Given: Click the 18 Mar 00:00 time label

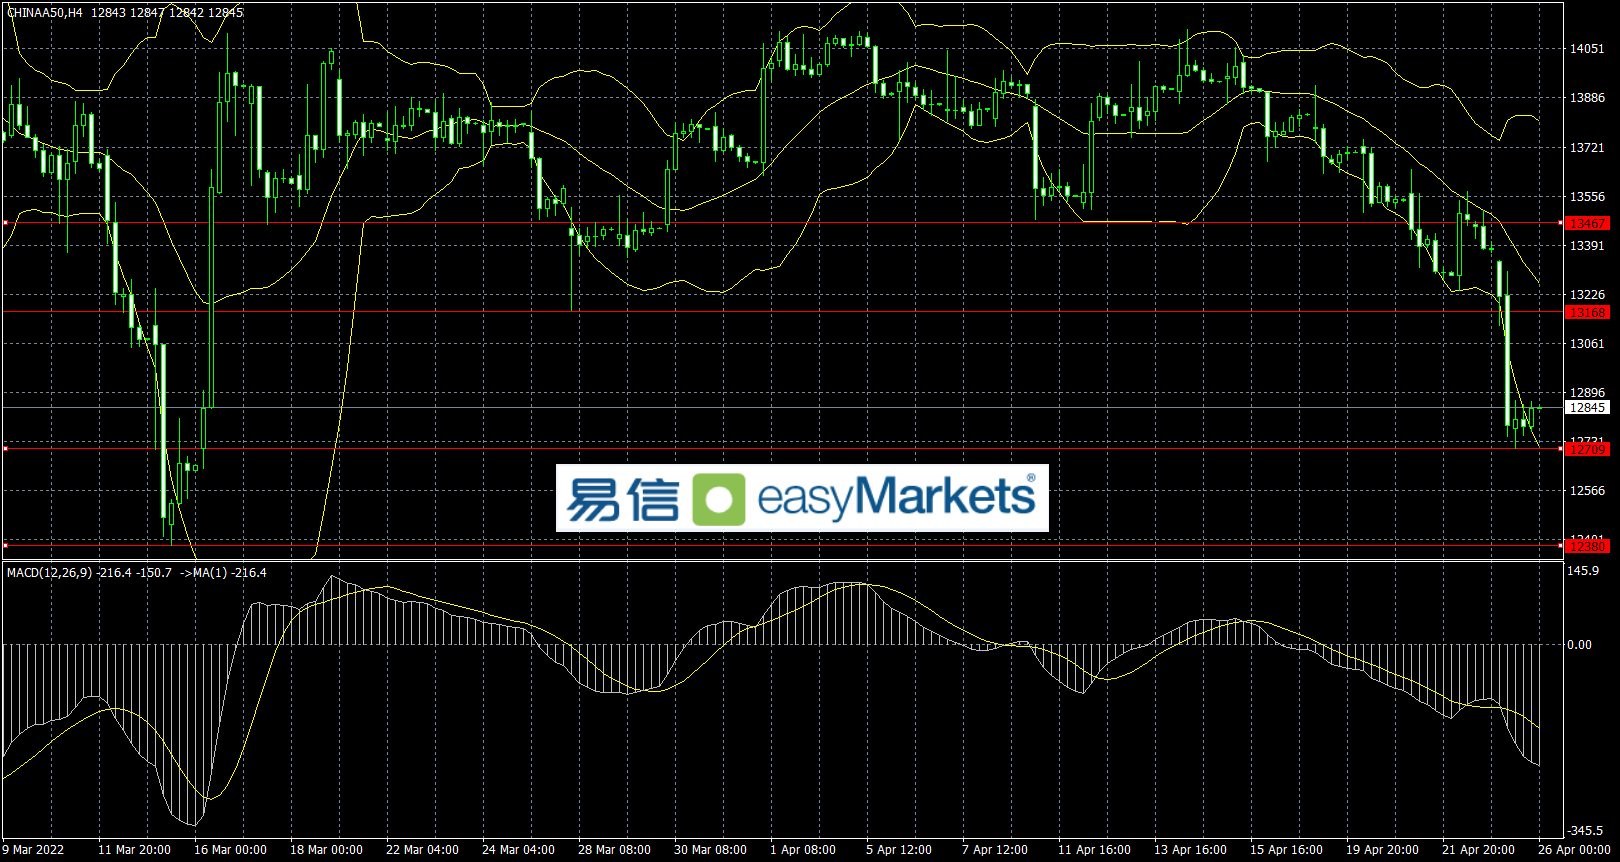Looking at the screenshot, I should tap(326, 850).
